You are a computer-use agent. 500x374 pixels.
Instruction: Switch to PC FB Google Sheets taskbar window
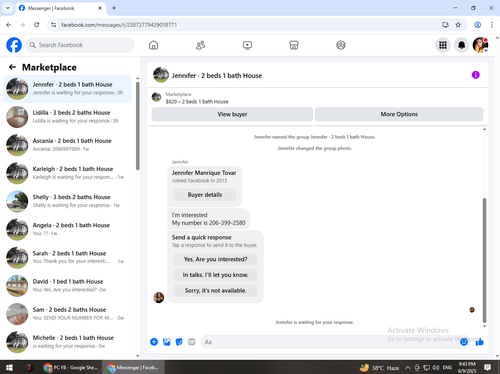coord(71,367)
